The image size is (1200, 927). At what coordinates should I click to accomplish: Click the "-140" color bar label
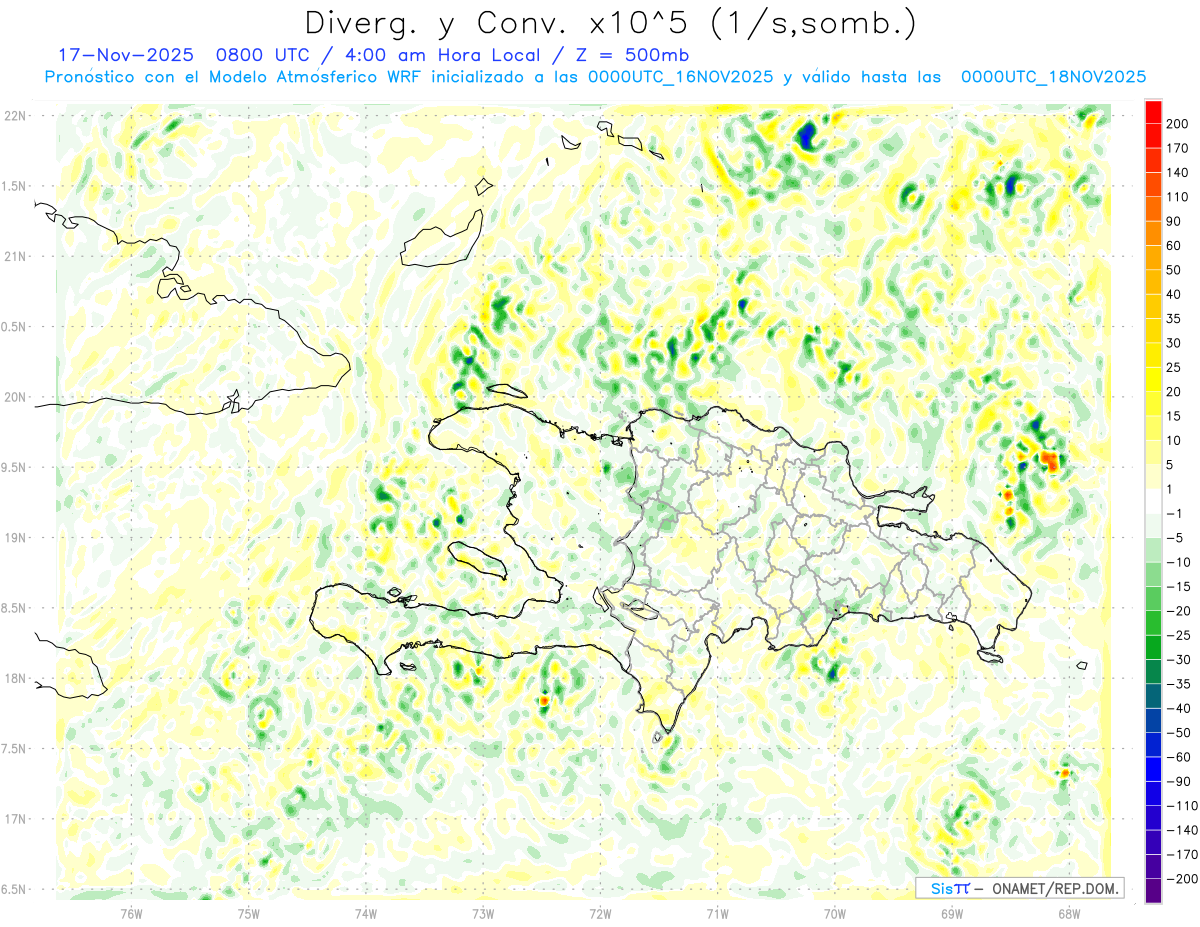[1181, 830]
